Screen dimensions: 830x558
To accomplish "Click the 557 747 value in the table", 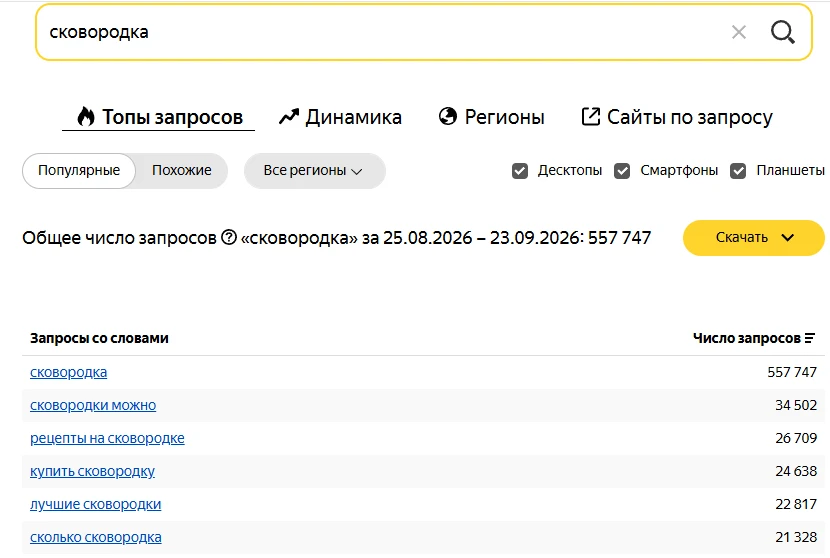I will (792, 372).
